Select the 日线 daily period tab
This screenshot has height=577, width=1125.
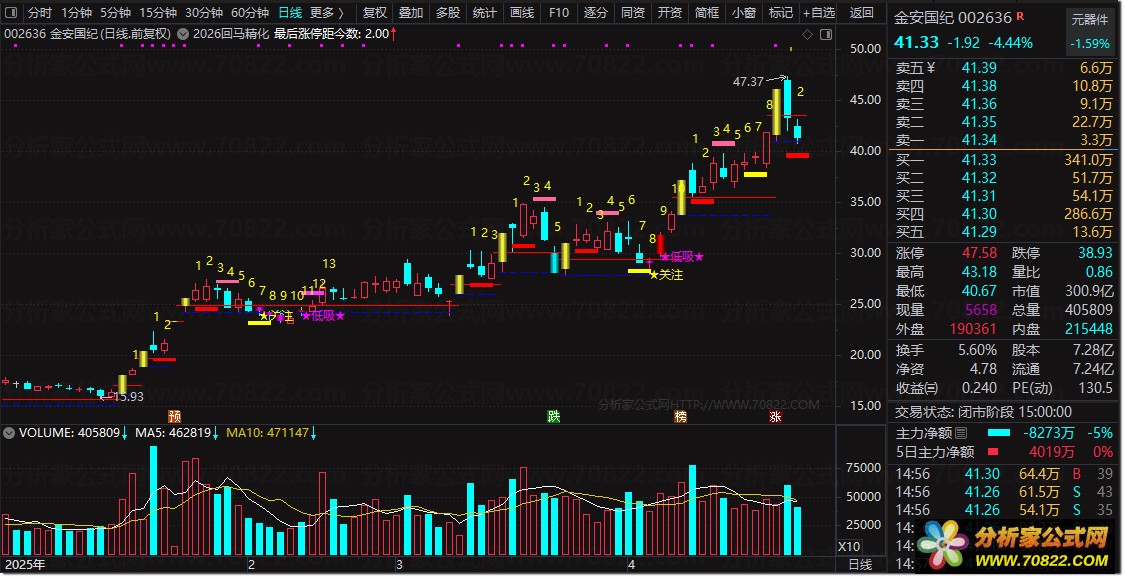[290, 13]
